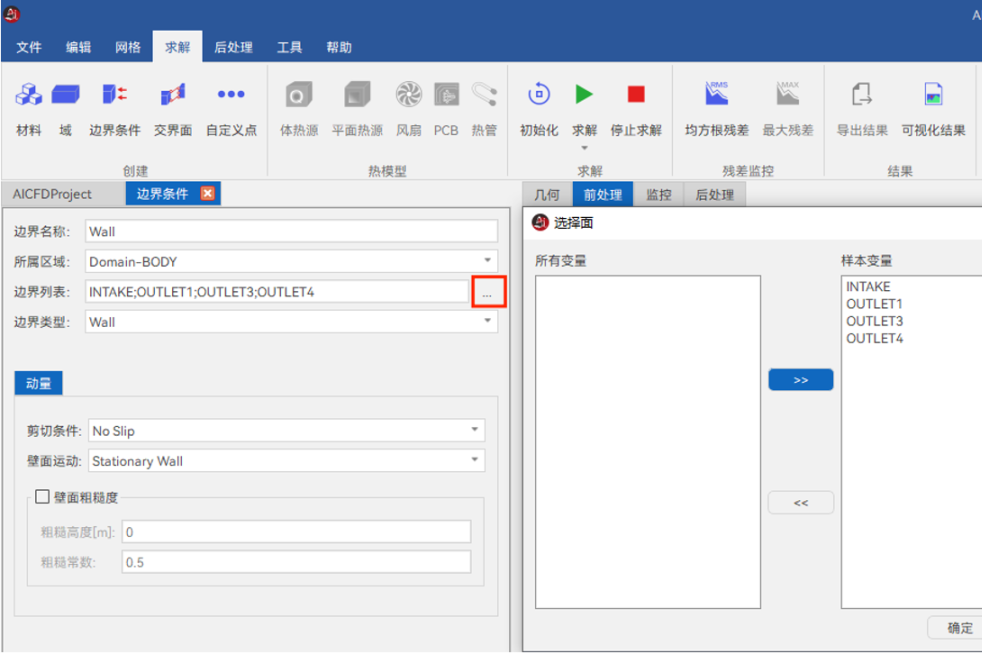Select the 平面热源 planar heat source icon
The width and height of the screenshot is (982, 653).
point(357,95)
